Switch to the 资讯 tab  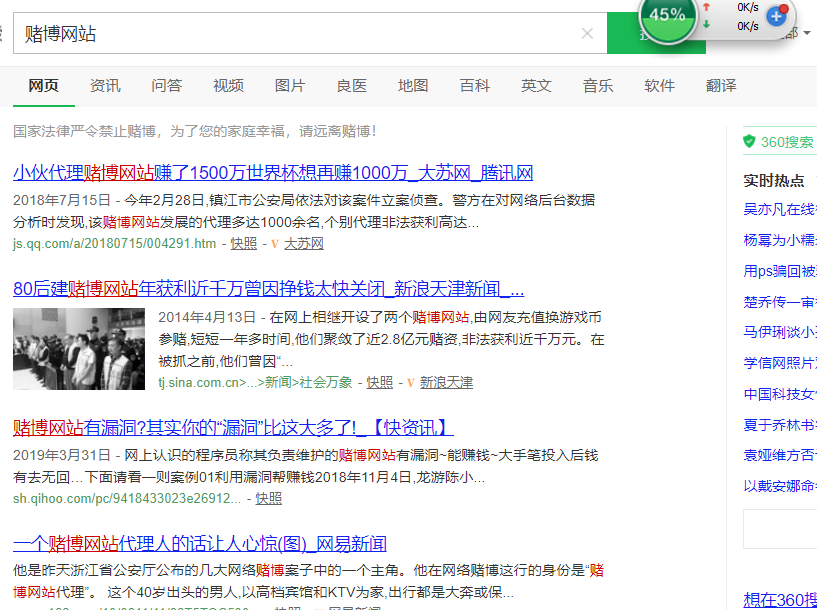(x=105, y=85)
